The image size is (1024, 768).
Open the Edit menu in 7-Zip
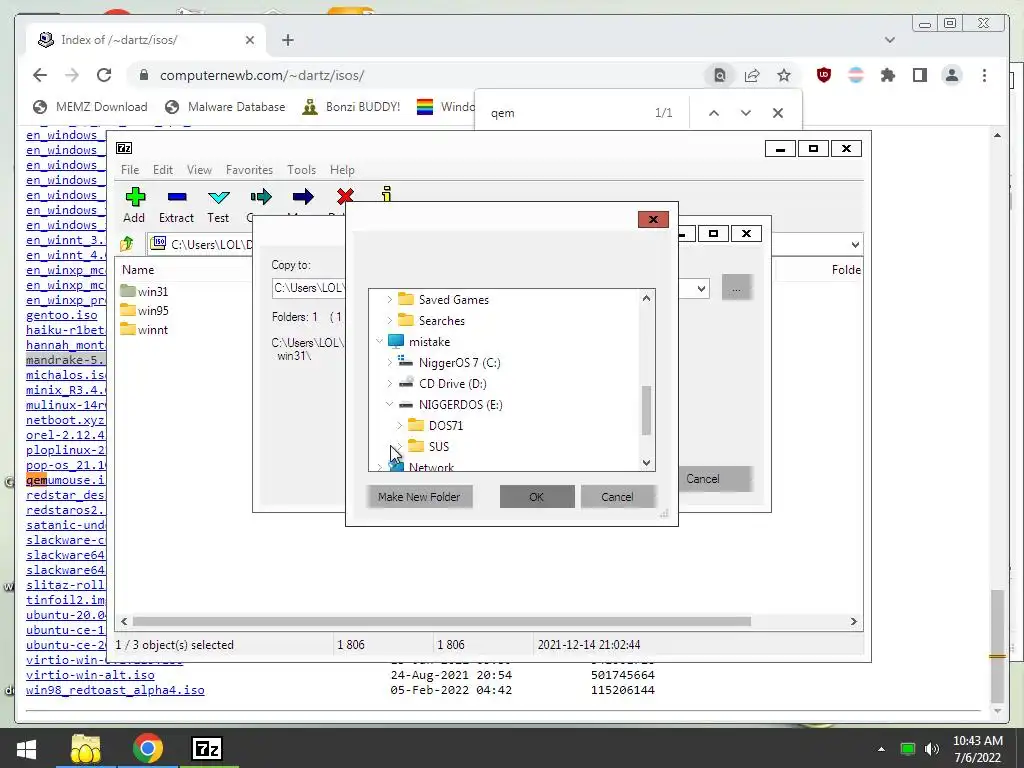pos(163,170)
